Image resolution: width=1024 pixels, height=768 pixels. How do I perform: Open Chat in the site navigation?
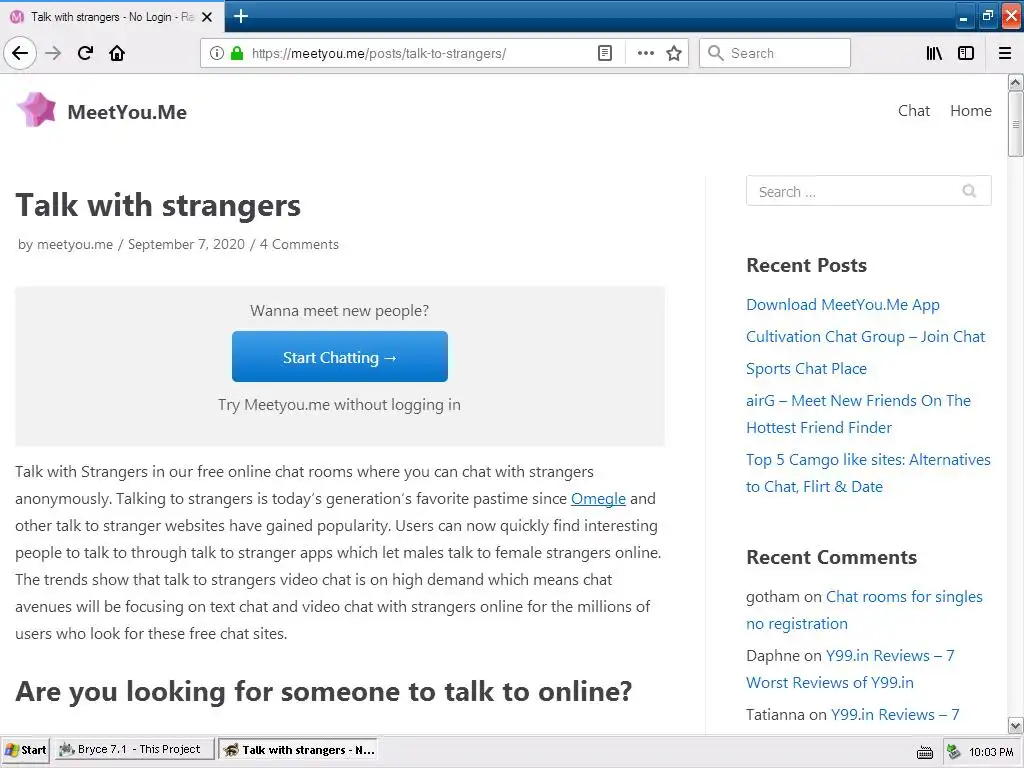(914, 111)
